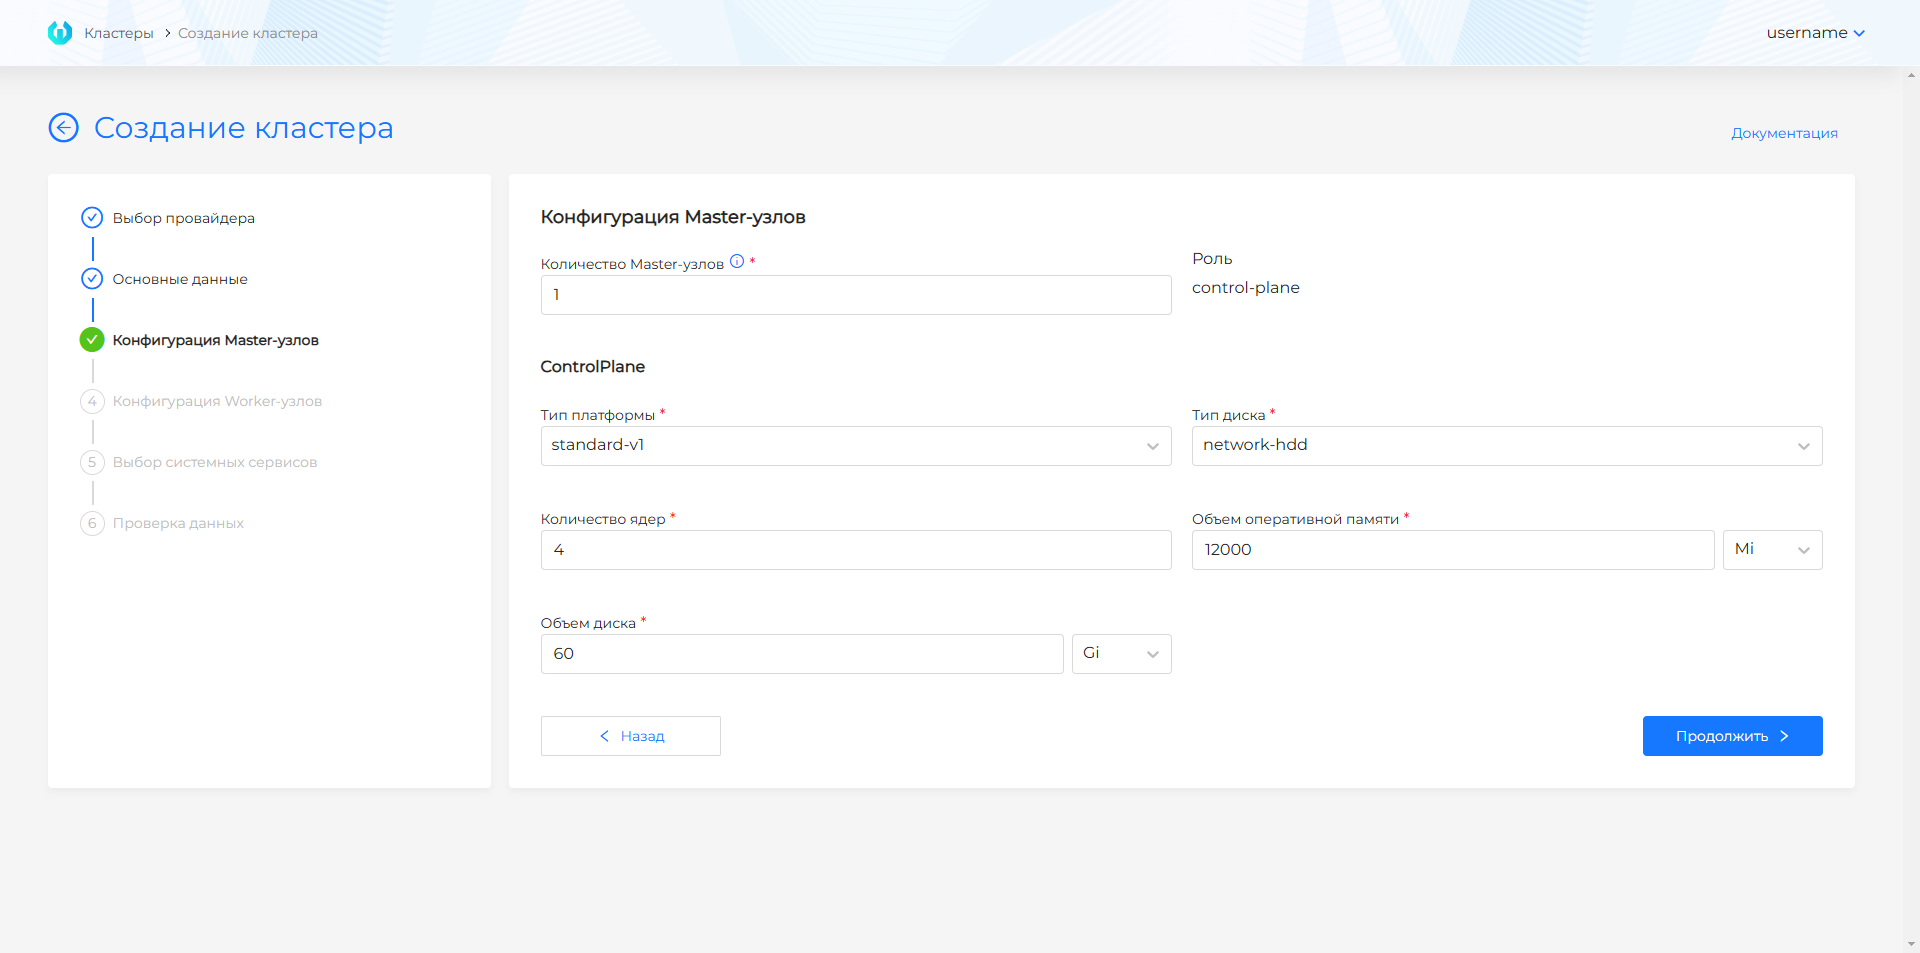Expand the username account menu
The image size is (1920, 953).
1815,33
